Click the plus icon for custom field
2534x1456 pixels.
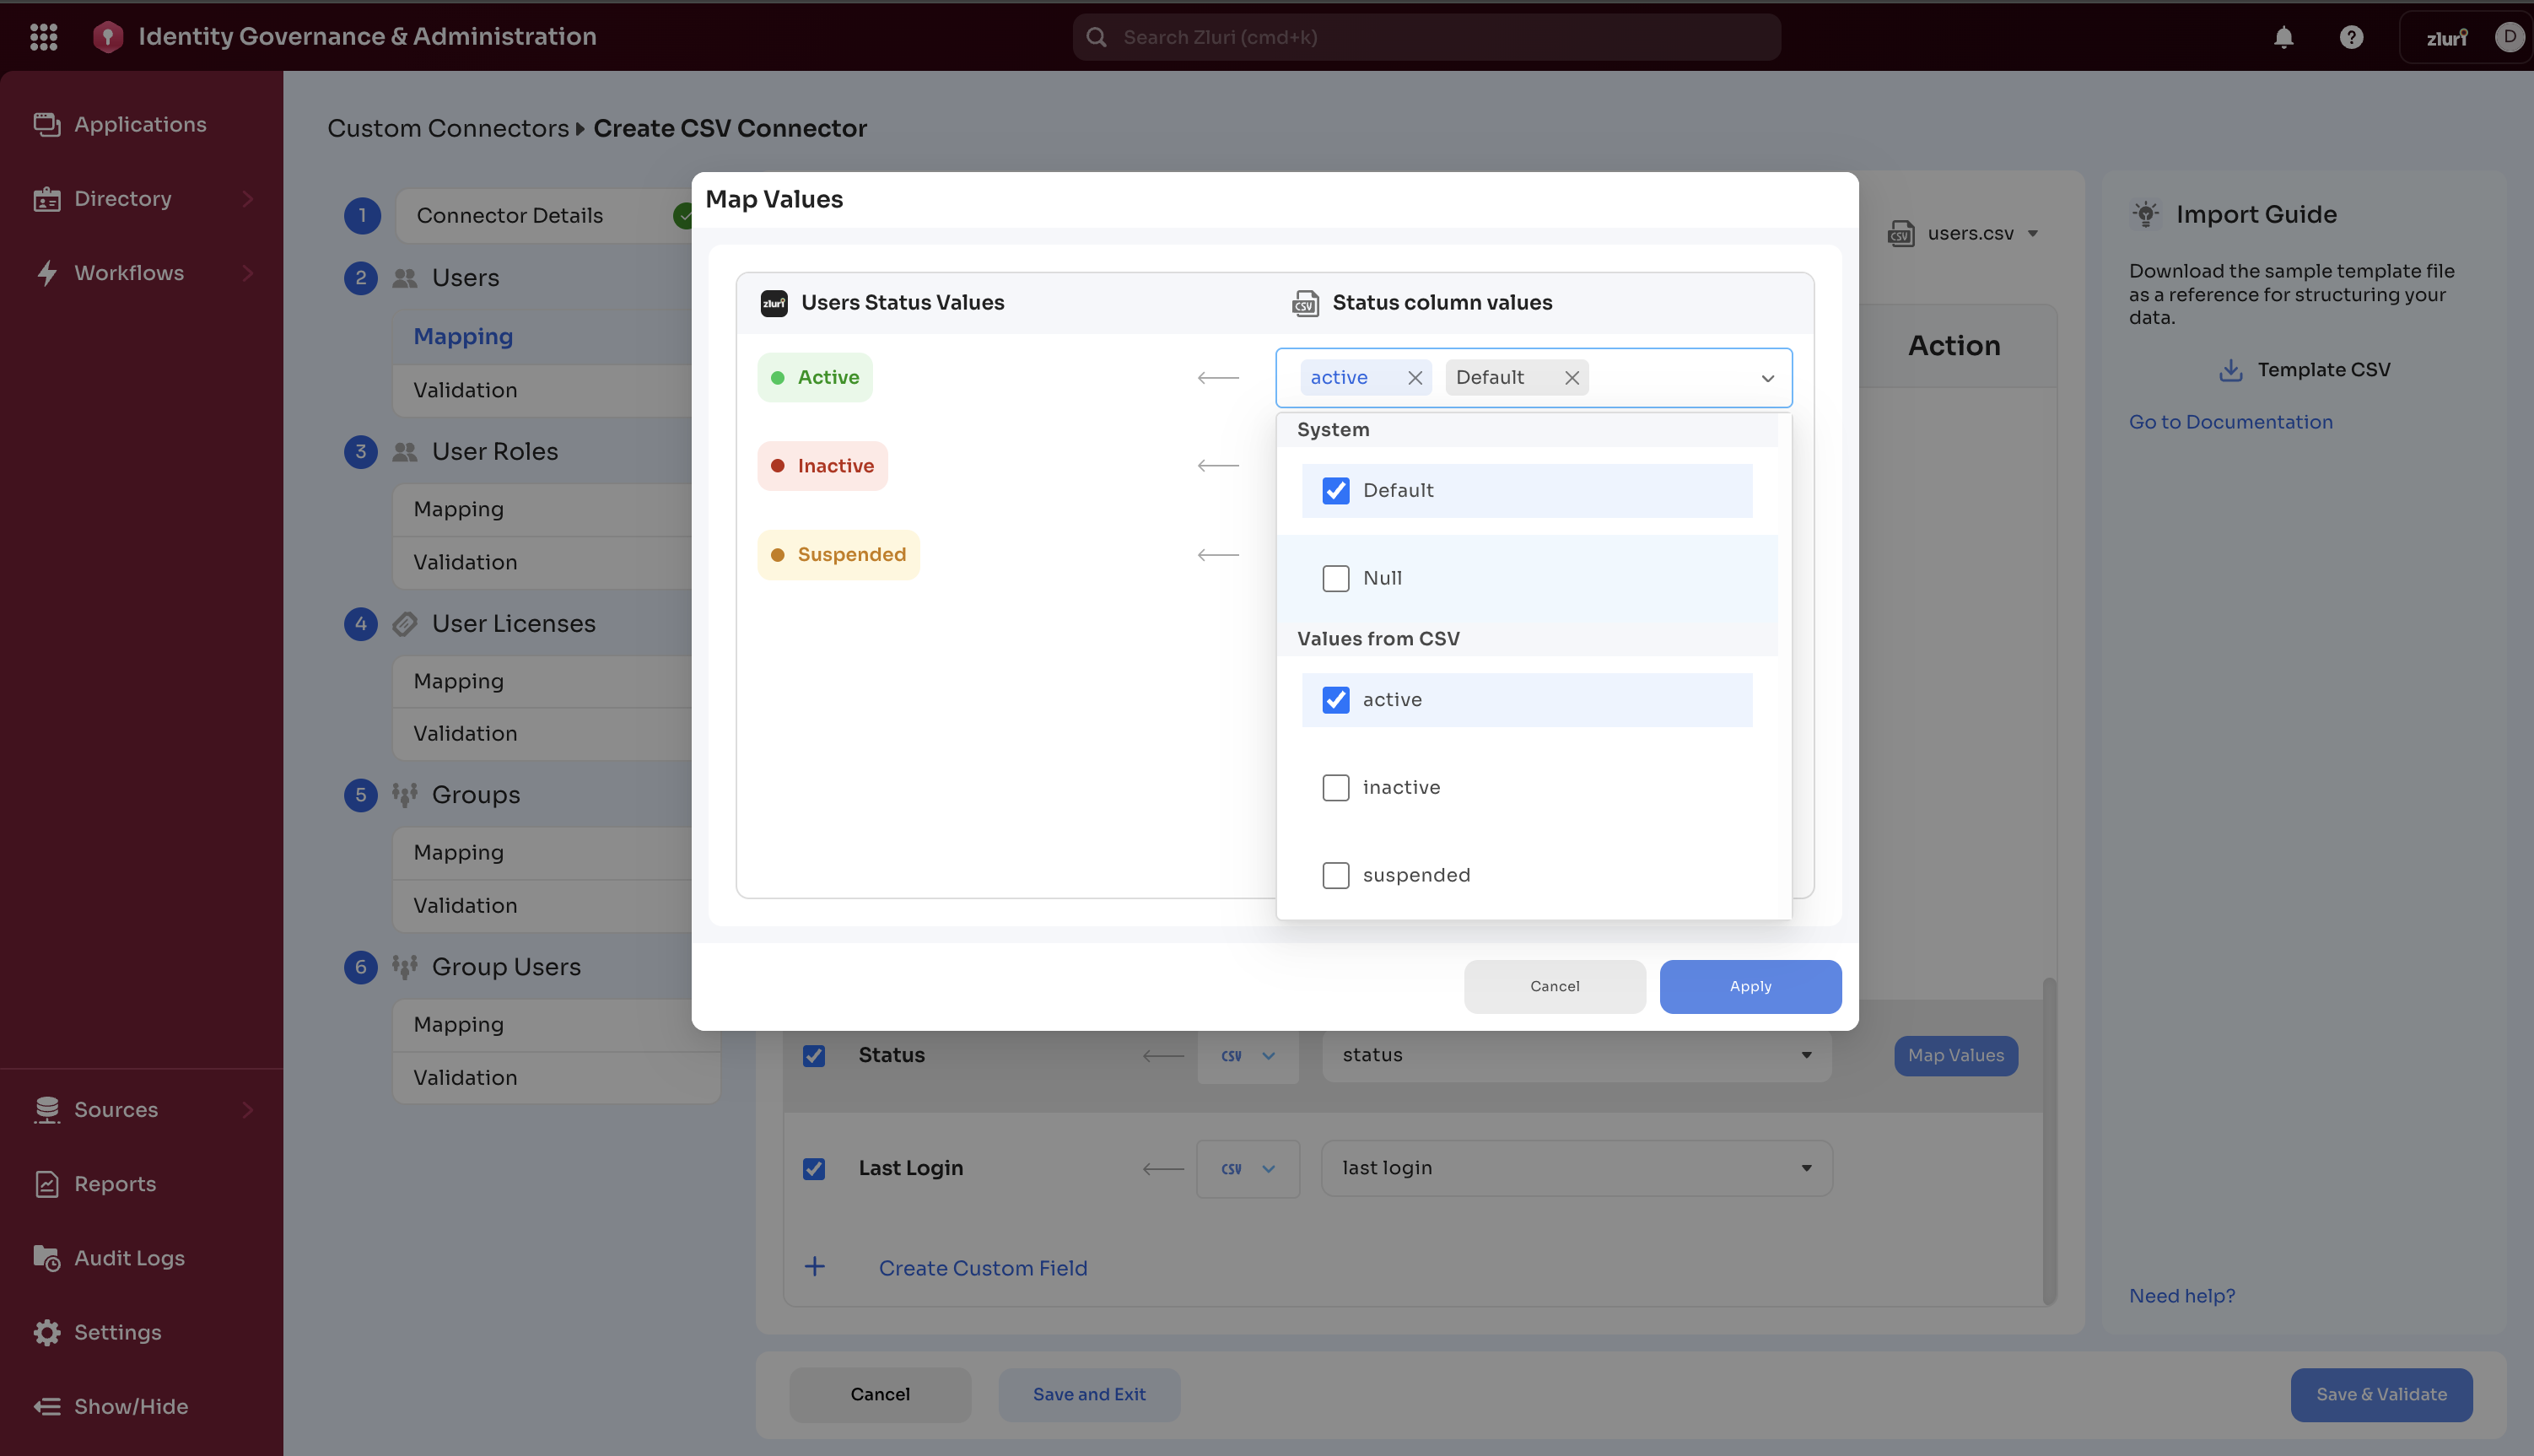pyautogui.click(x=815, y=1267)
